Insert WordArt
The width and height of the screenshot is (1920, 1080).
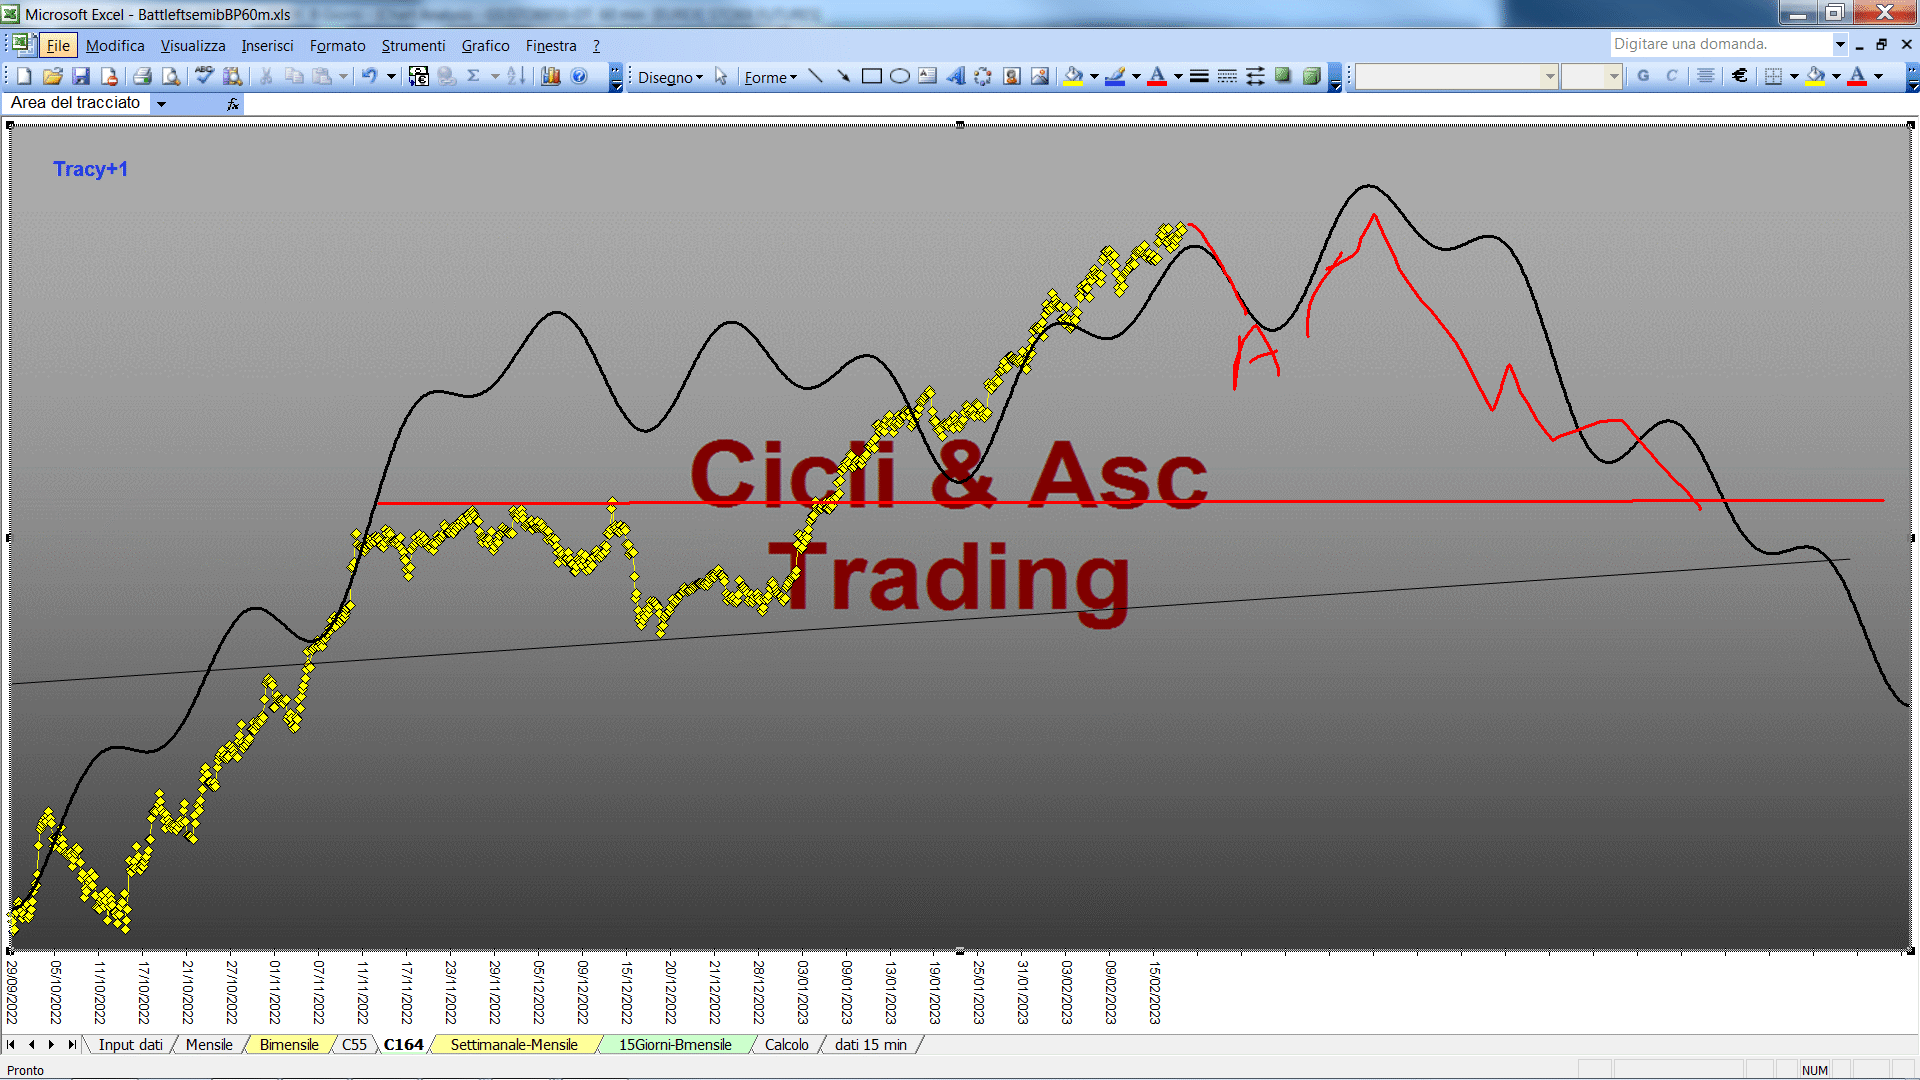(956, 76)
